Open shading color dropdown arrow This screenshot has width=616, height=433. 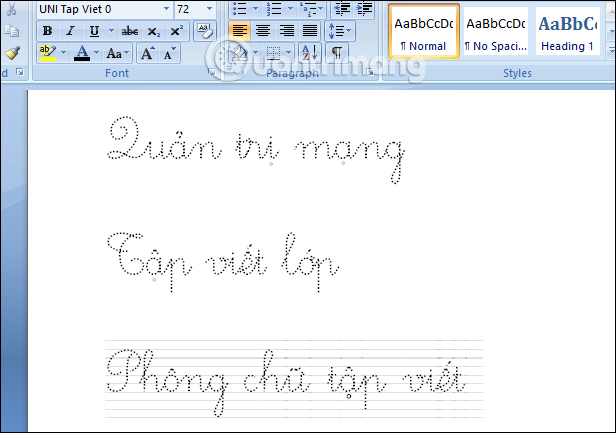point(255,53)
